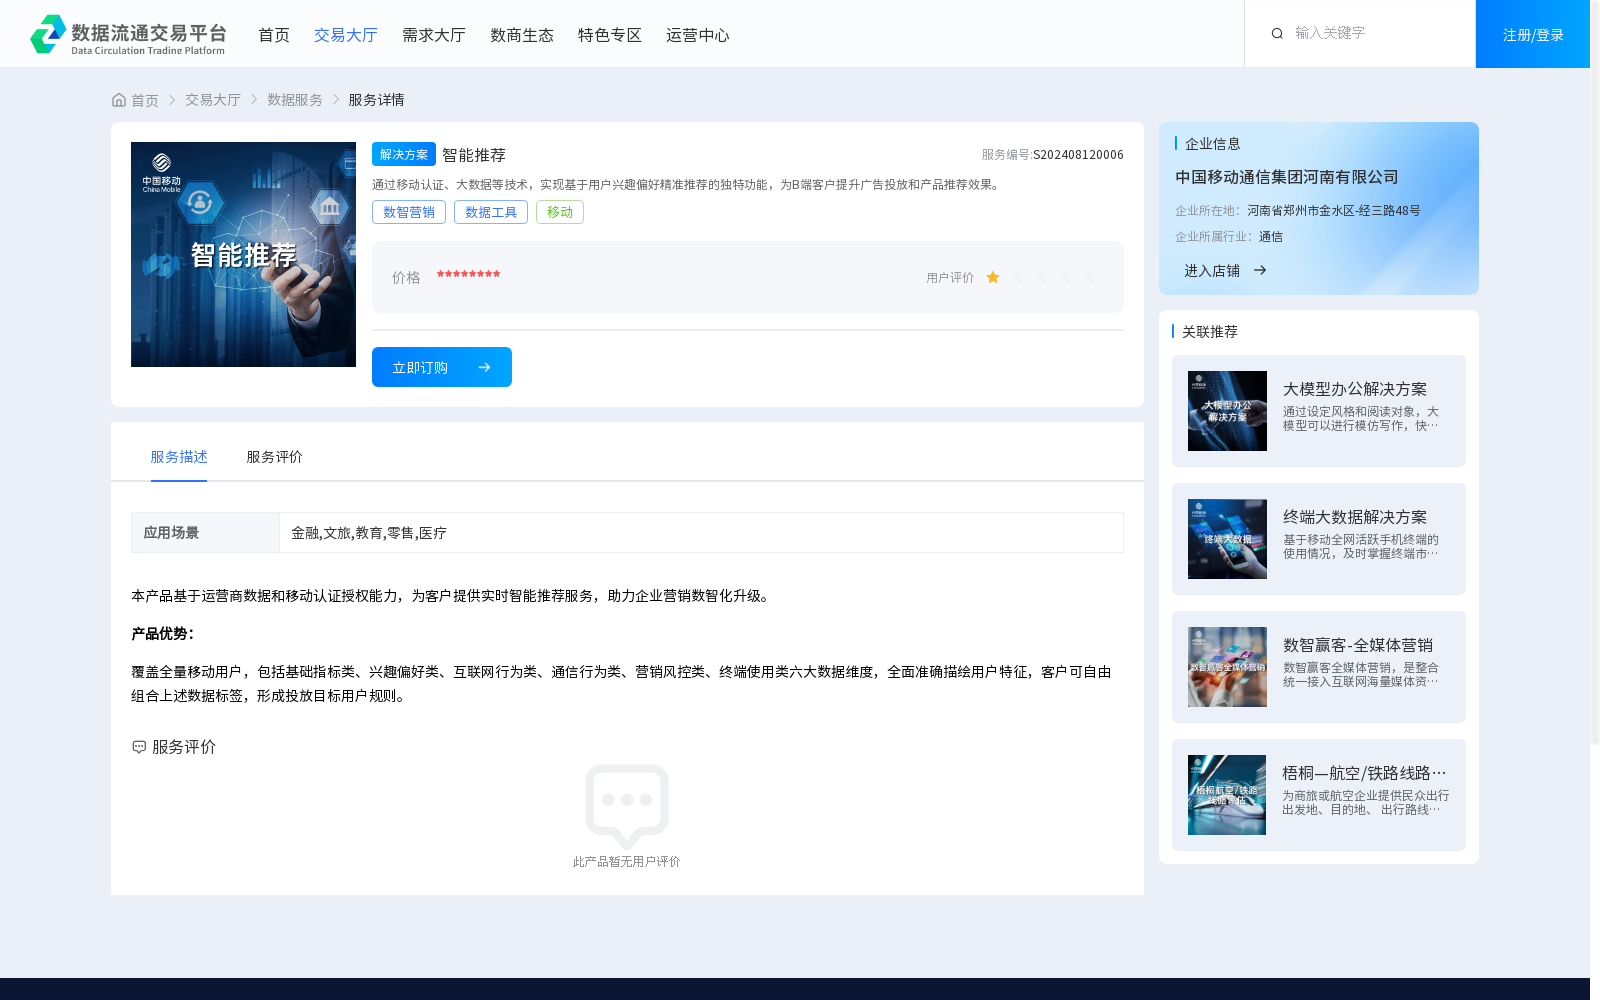Open 数商生态 in the top navigation
1600x1000 pixels.
[x=522, y=35]
